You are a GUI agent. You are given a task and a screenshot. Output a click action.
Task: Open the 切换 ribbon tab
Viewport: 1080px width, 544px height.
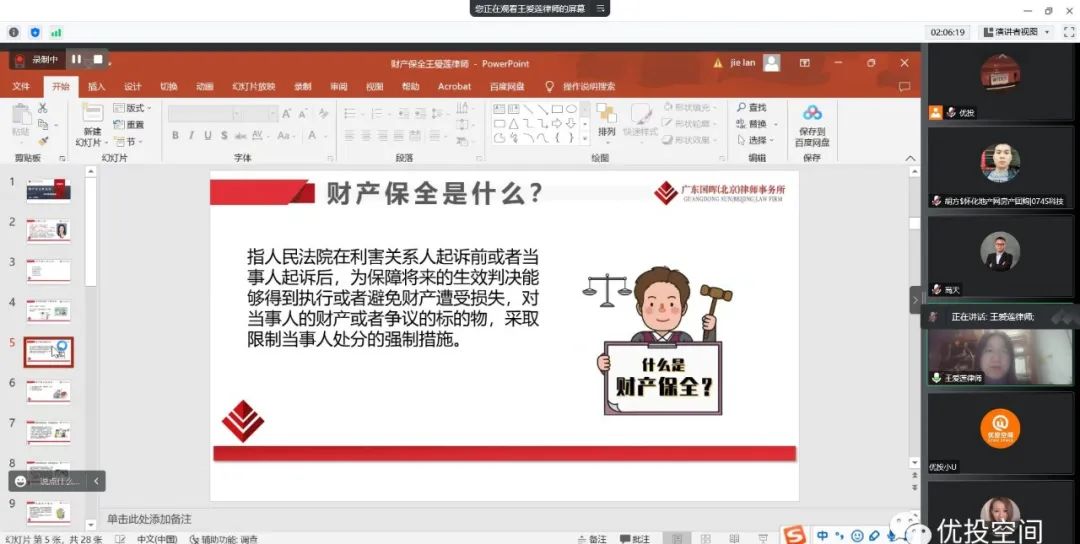[x=169, y=87]
